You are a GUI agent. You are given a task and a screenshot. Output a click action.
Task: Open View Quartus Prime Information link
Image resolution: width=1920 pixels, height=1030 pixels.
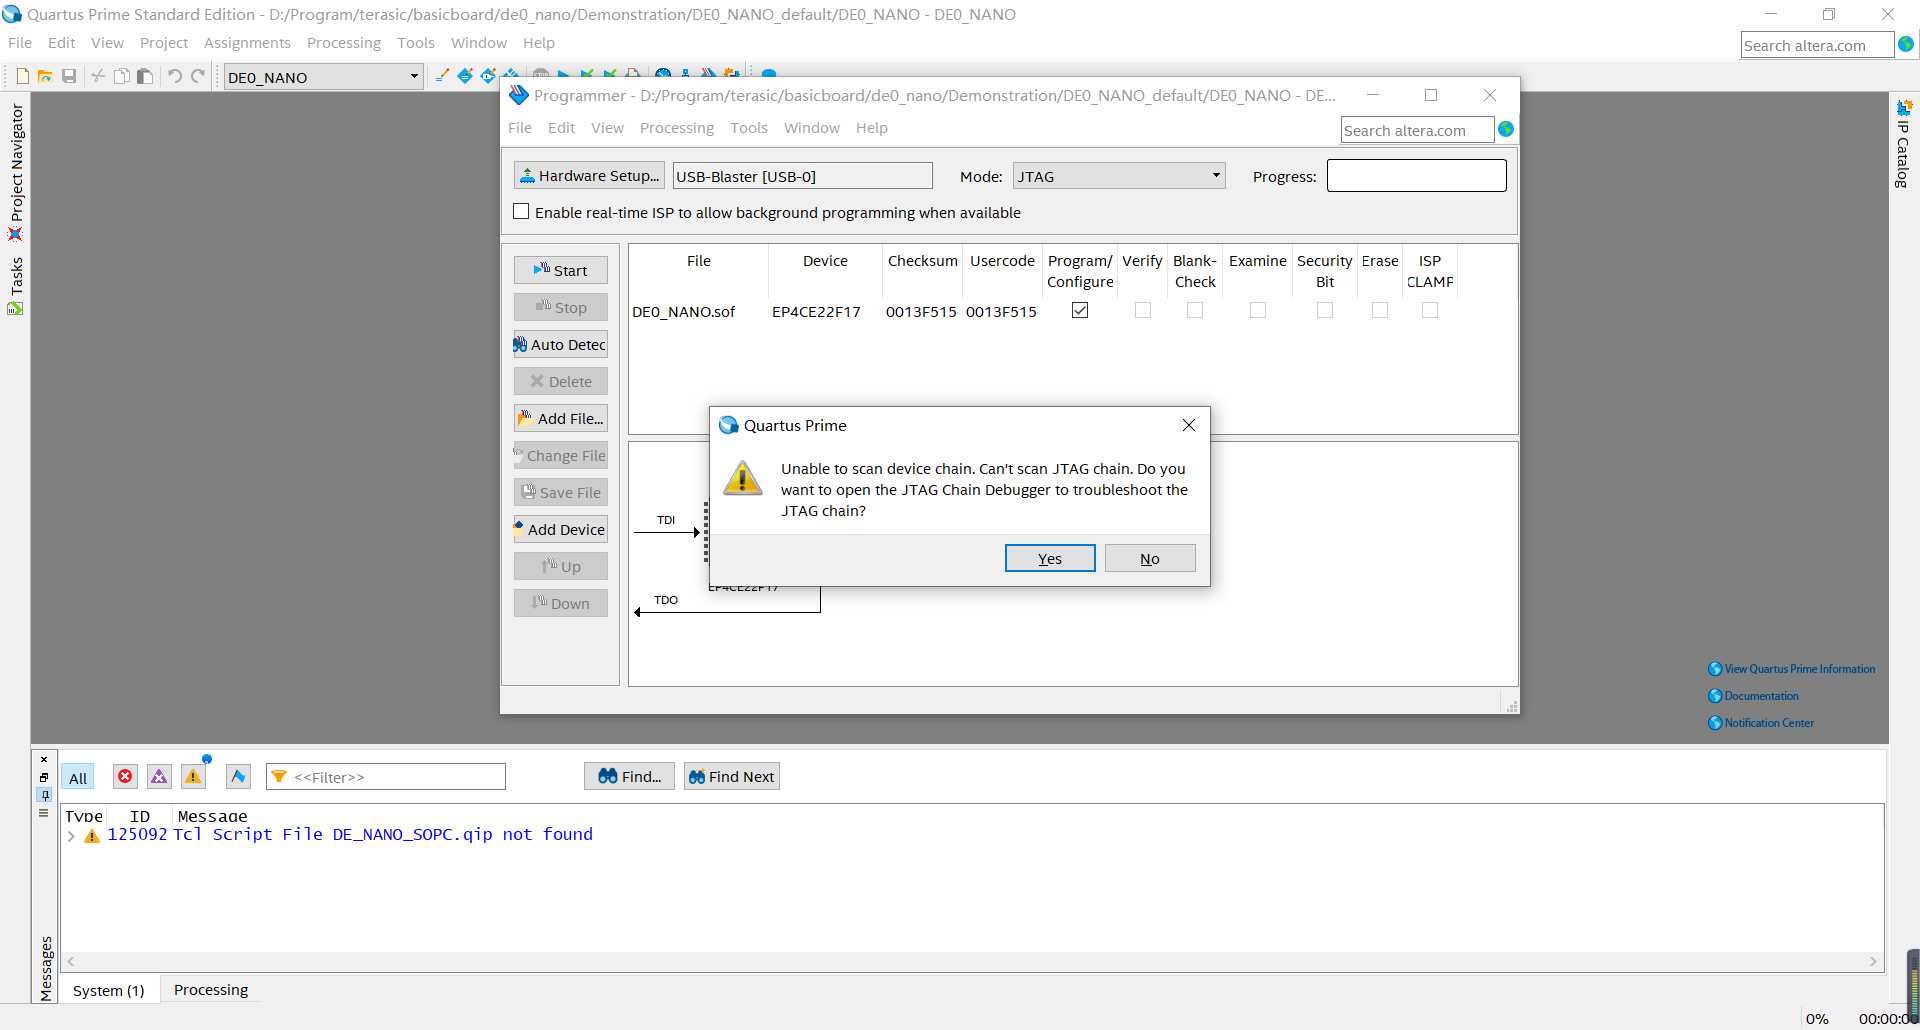[1792, 669]
